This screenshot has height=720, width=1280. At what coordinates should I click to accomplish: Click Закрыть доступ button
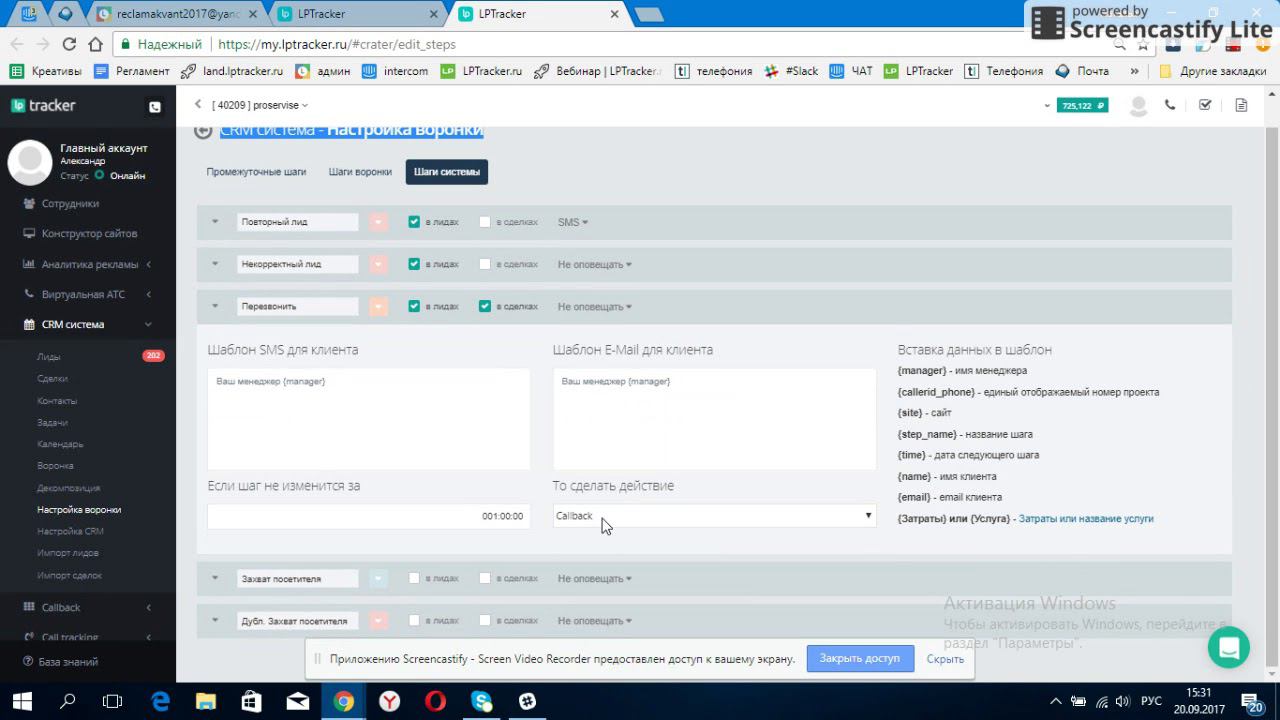860,658
